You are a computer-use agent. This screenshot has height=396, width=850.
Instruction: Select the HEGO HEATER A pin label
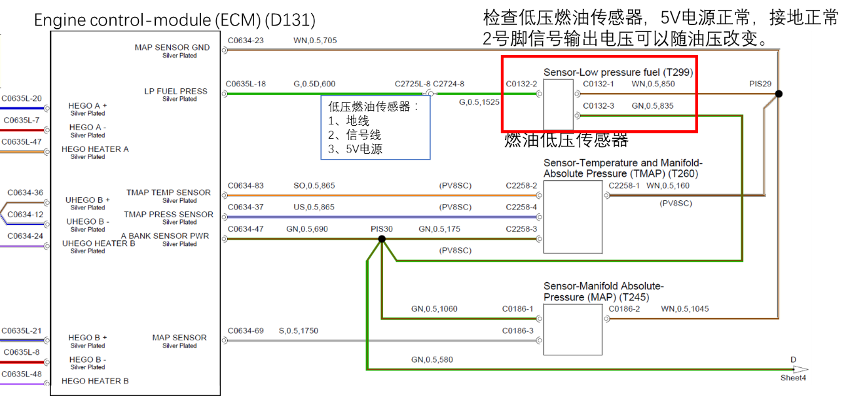pyautogui.click(x=95, y=149)
